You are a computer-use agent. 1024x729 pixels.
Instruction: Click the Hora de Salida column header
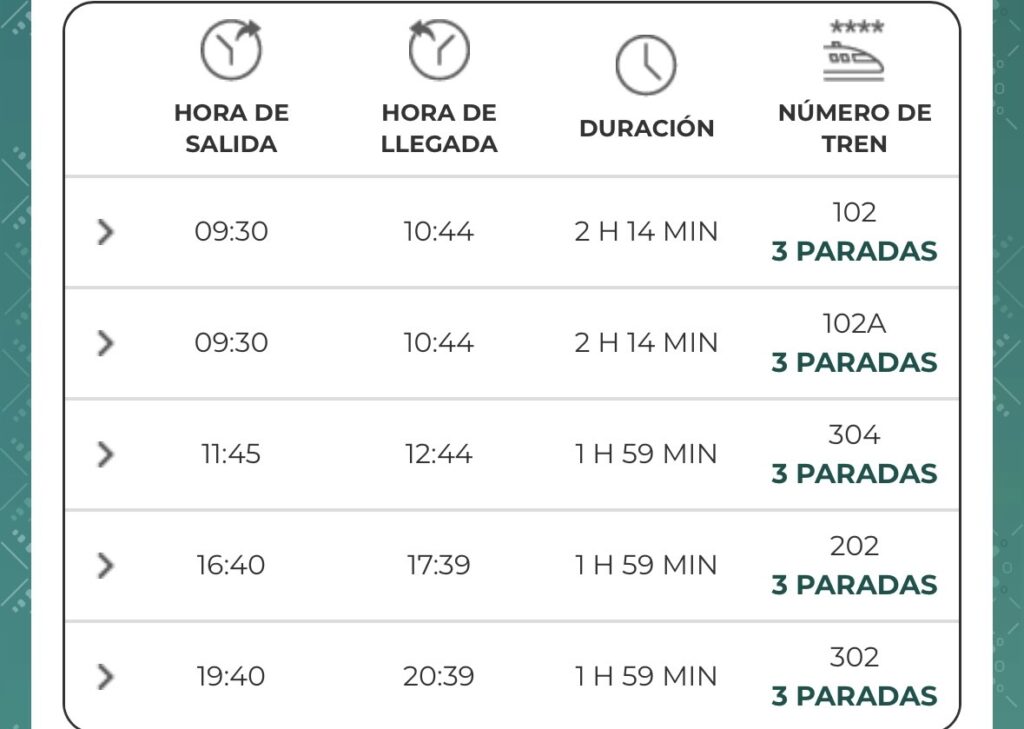point(231,128)
